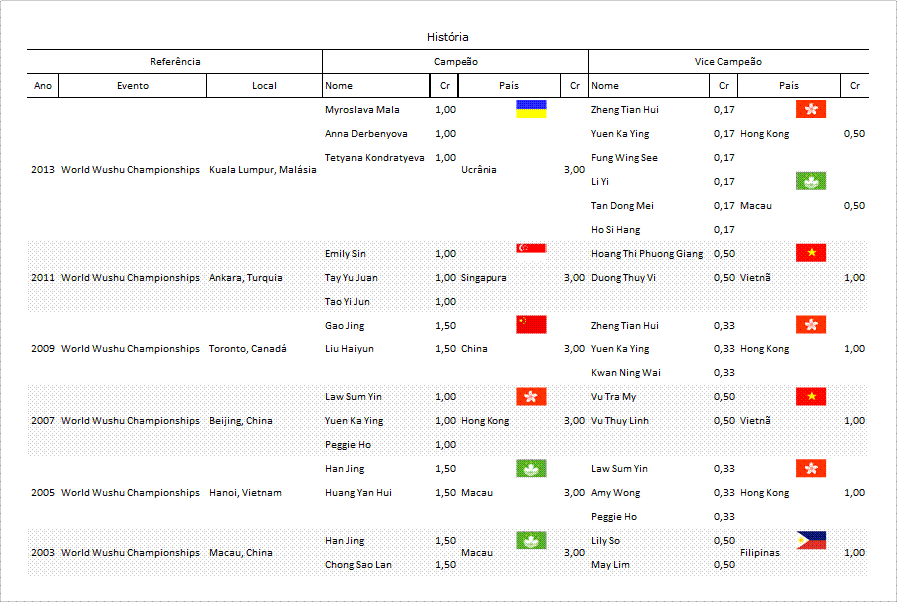Click Hong Kong flag beside Zheng Tian Hui 0,17

[811, 109]
